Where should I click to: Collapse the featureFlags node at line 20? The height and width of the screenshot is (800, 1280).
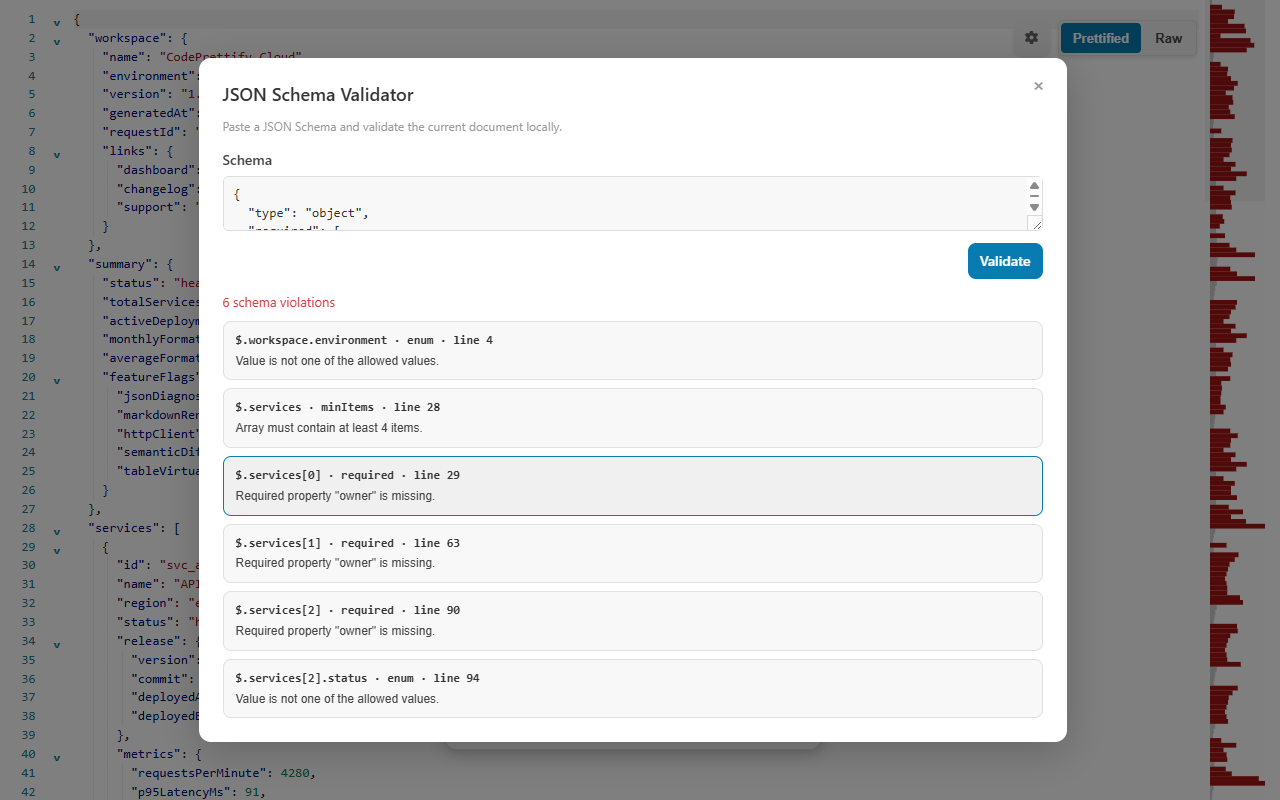(x=57, y=381)
